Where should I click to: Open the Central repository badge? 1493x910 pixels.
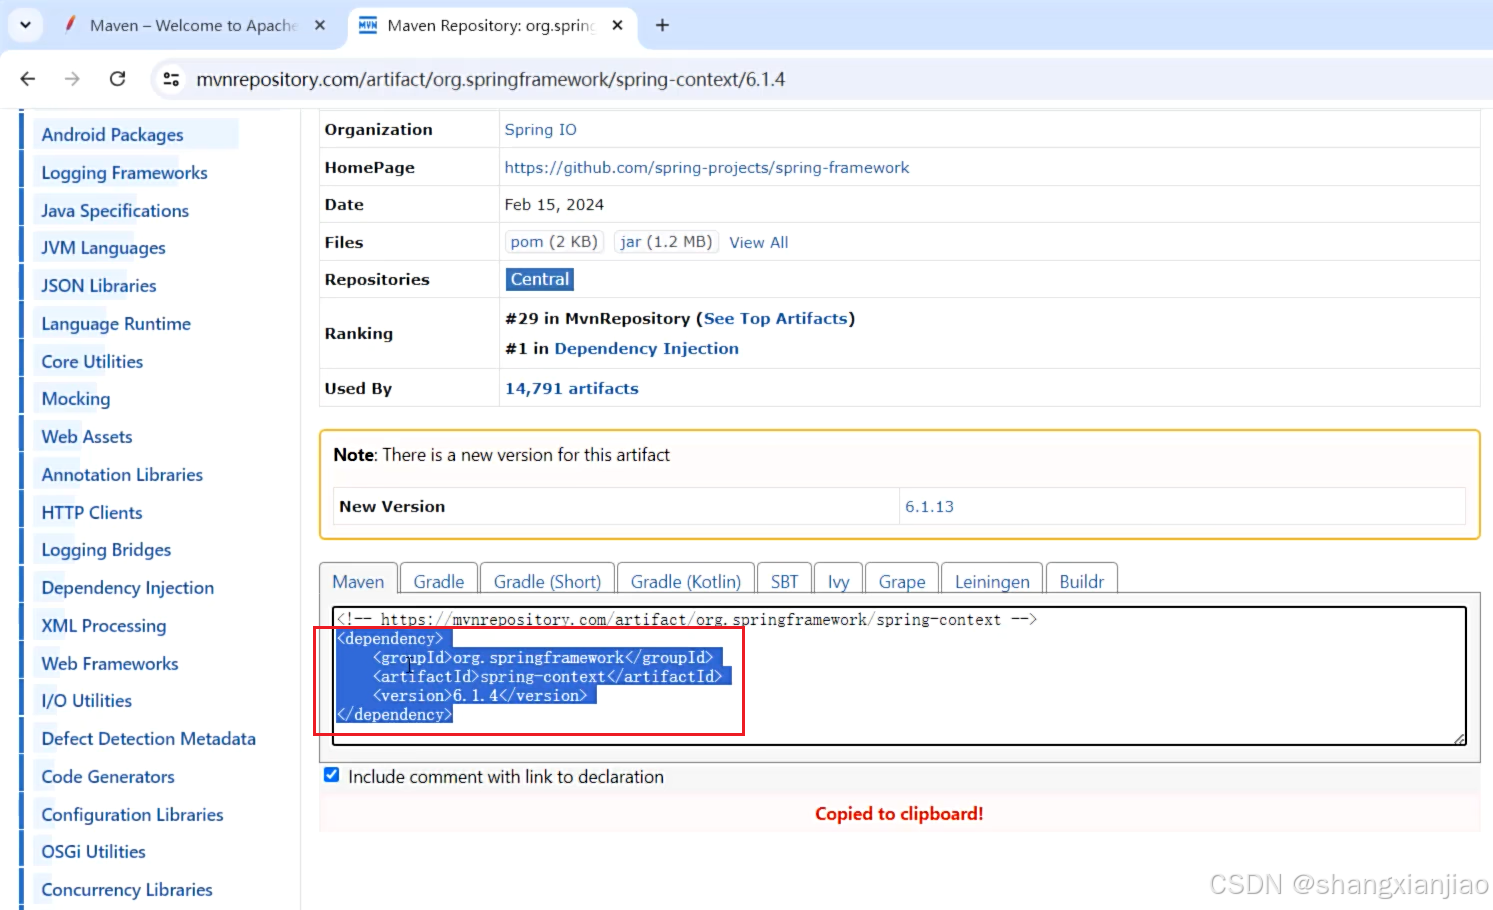540,279
